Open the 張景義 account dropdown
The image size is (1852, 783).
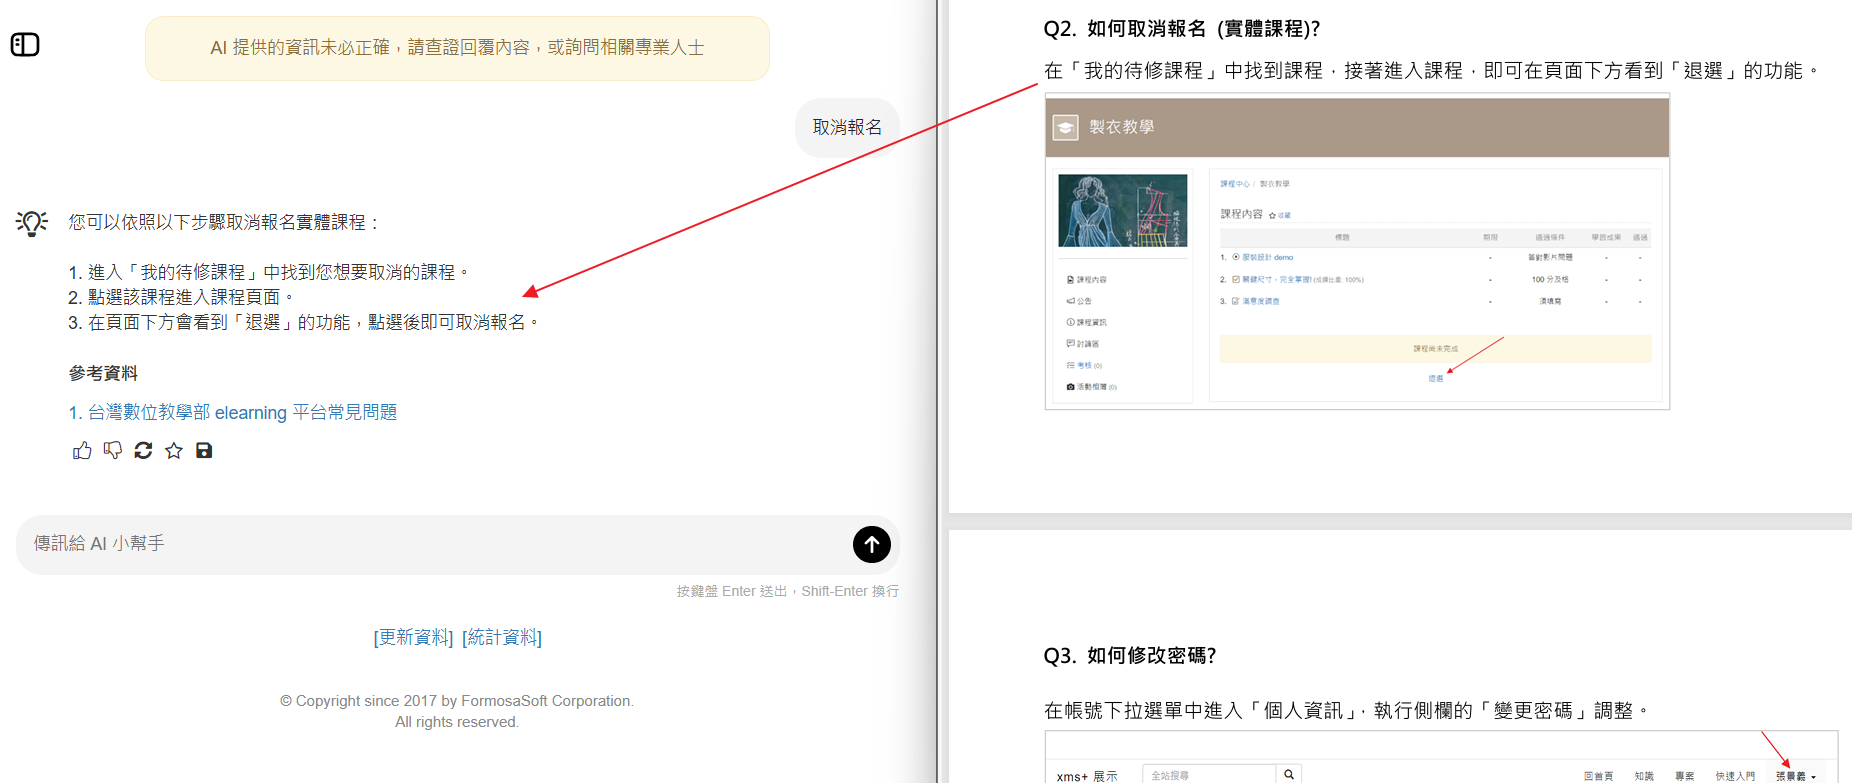click(x=1795, y=776)
